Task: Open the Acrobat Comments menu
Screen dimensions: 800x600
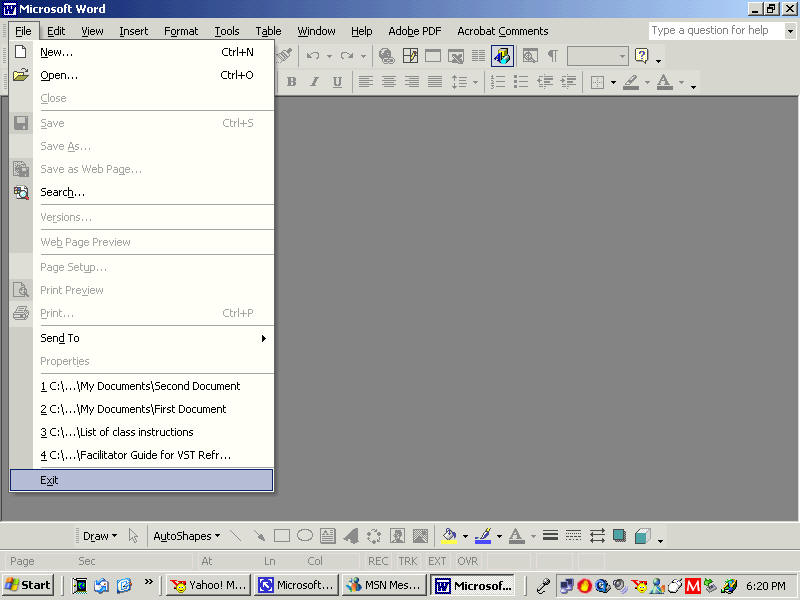Action: [503, 31]
